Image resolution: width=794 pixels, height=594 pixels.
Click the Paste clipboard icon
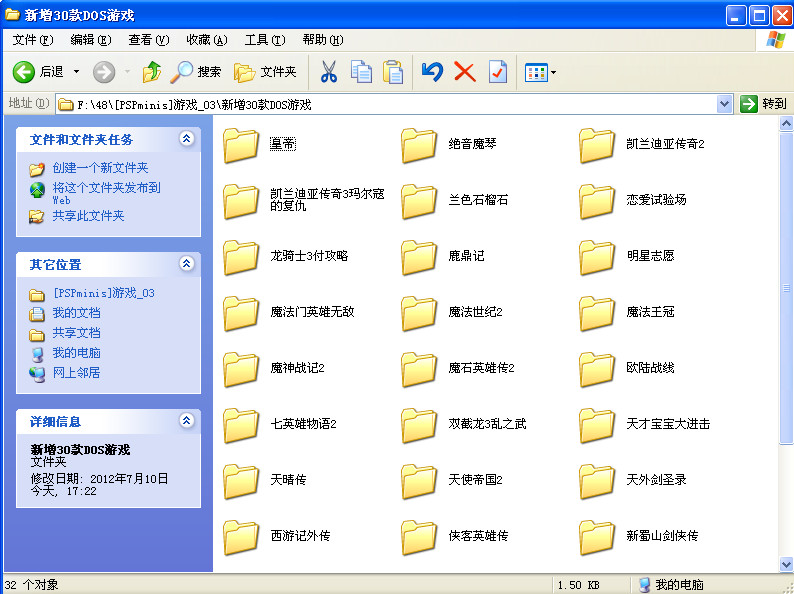pyautogui.click(x=393, y=72)
